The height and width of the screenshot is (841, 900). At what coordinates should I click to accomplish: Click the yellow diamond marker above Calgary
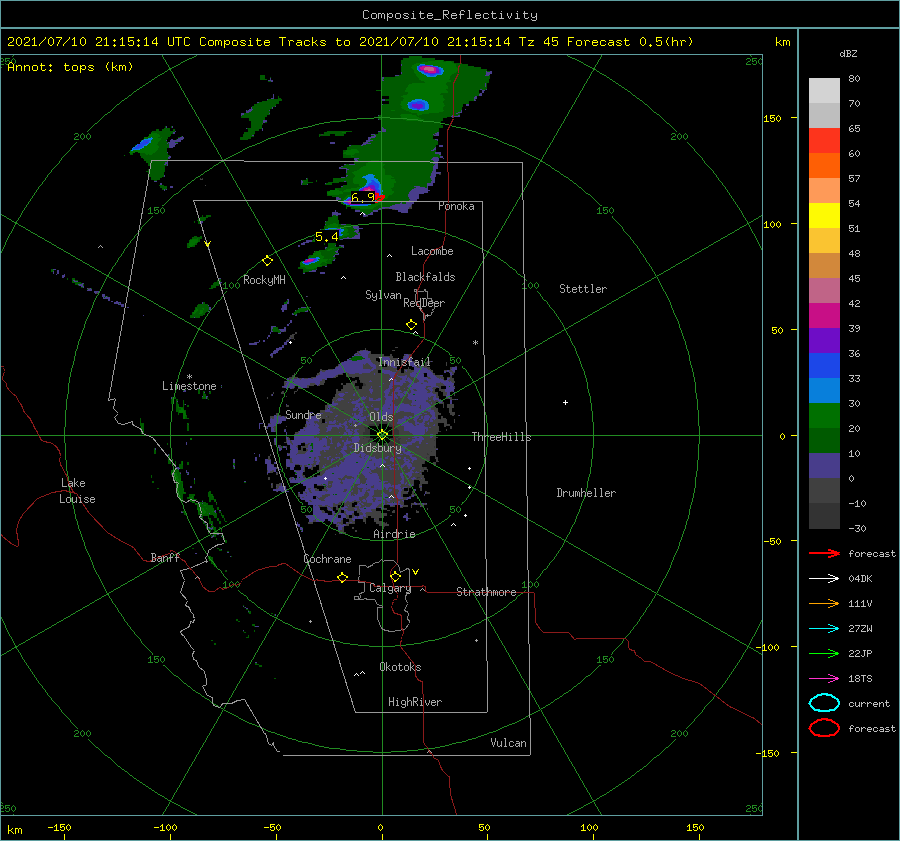tap(395, 576)
